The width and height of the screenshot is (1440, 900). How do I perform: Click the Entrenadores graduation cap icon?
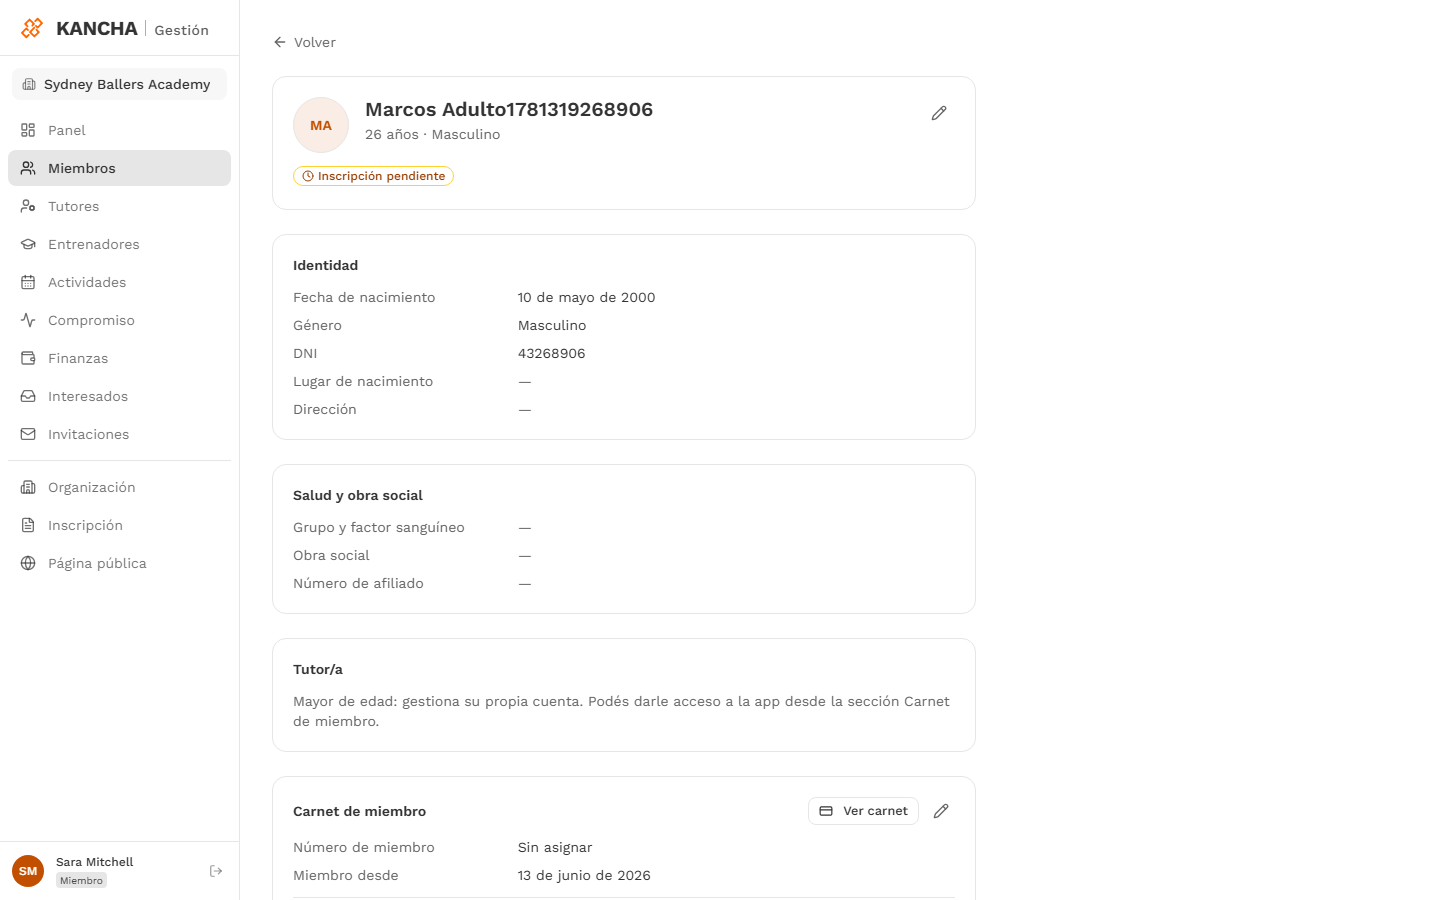point(28,244)
